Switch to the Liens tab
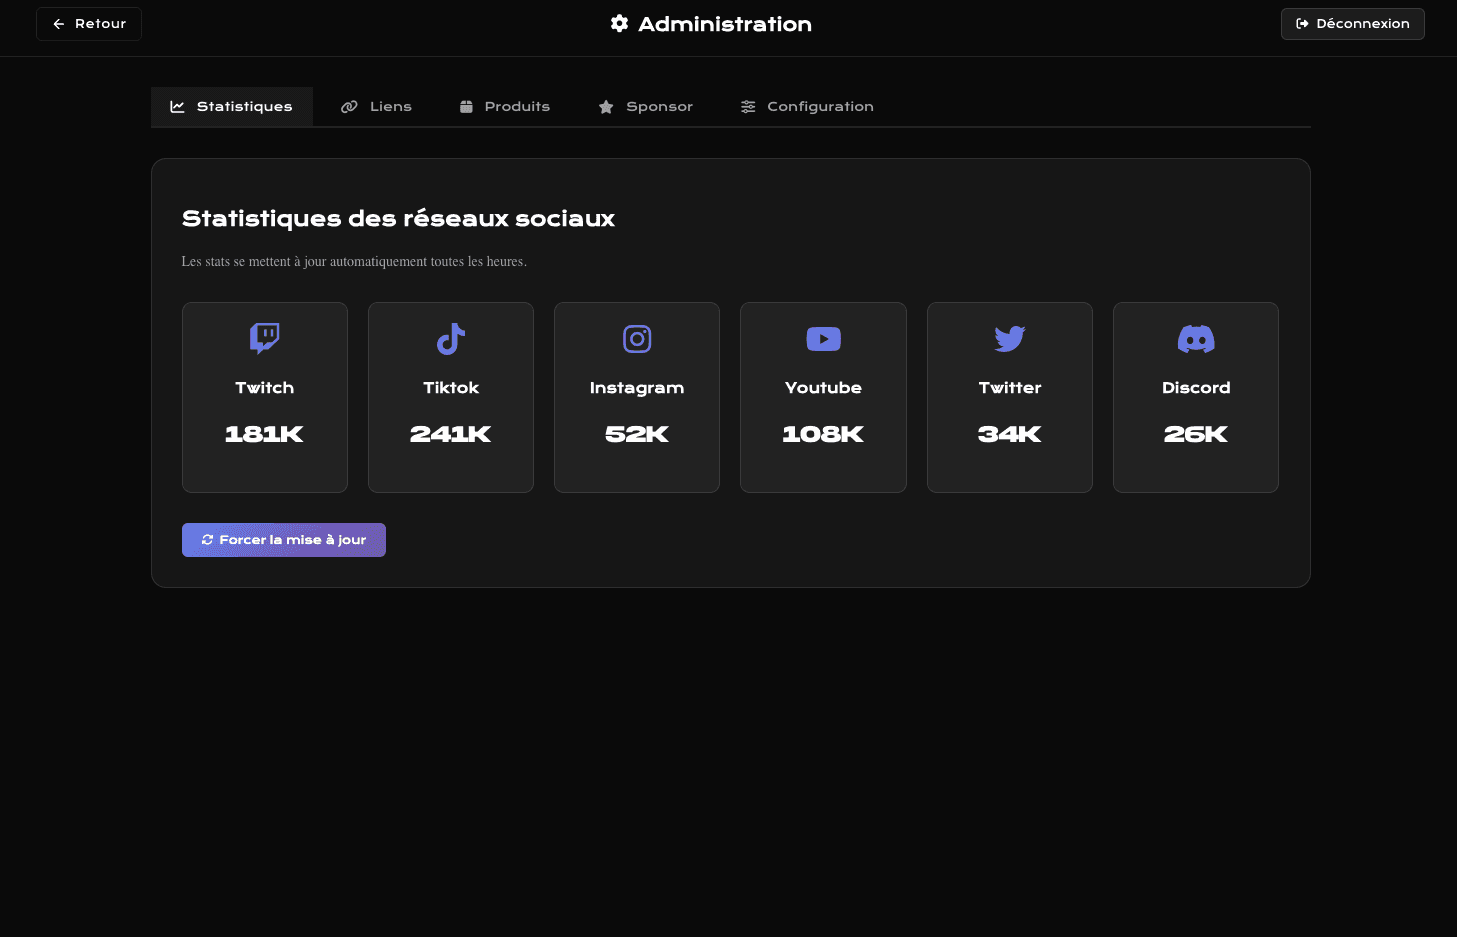This screenshot has width=1457, height=937. pos(376,106)
